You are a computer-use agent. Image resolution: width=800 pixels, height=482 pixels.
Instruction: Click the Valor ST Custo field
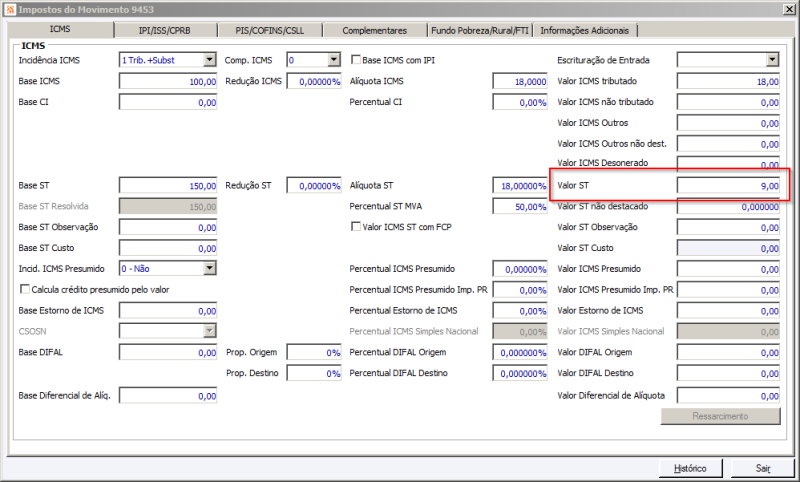coord(728,248)
